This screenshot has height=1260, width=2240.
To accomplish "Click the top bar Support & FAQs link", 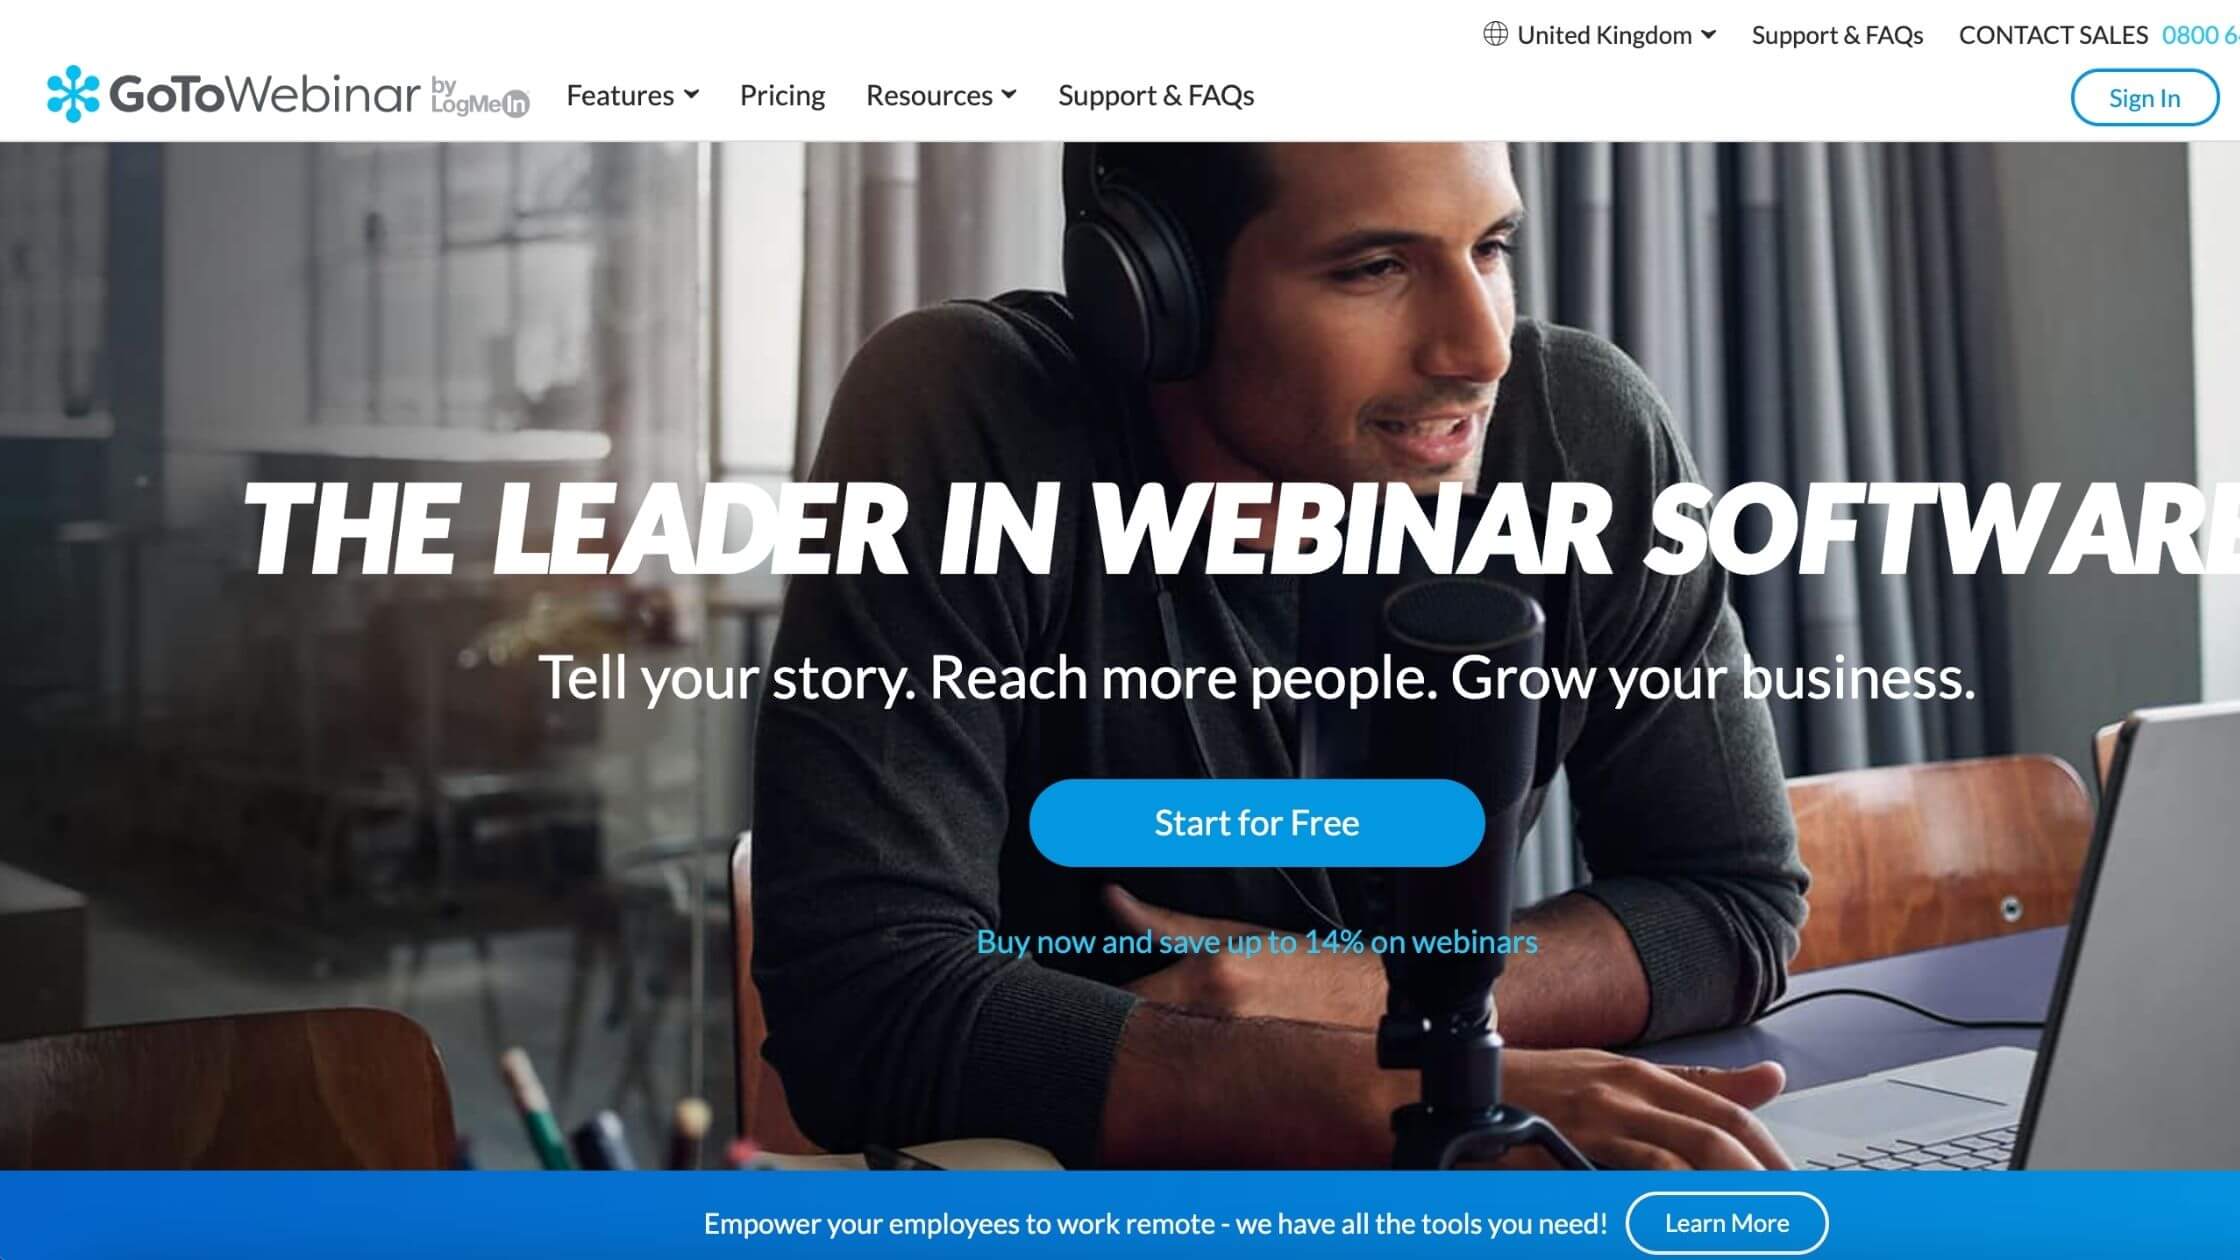I will [x=1837, y=35].
